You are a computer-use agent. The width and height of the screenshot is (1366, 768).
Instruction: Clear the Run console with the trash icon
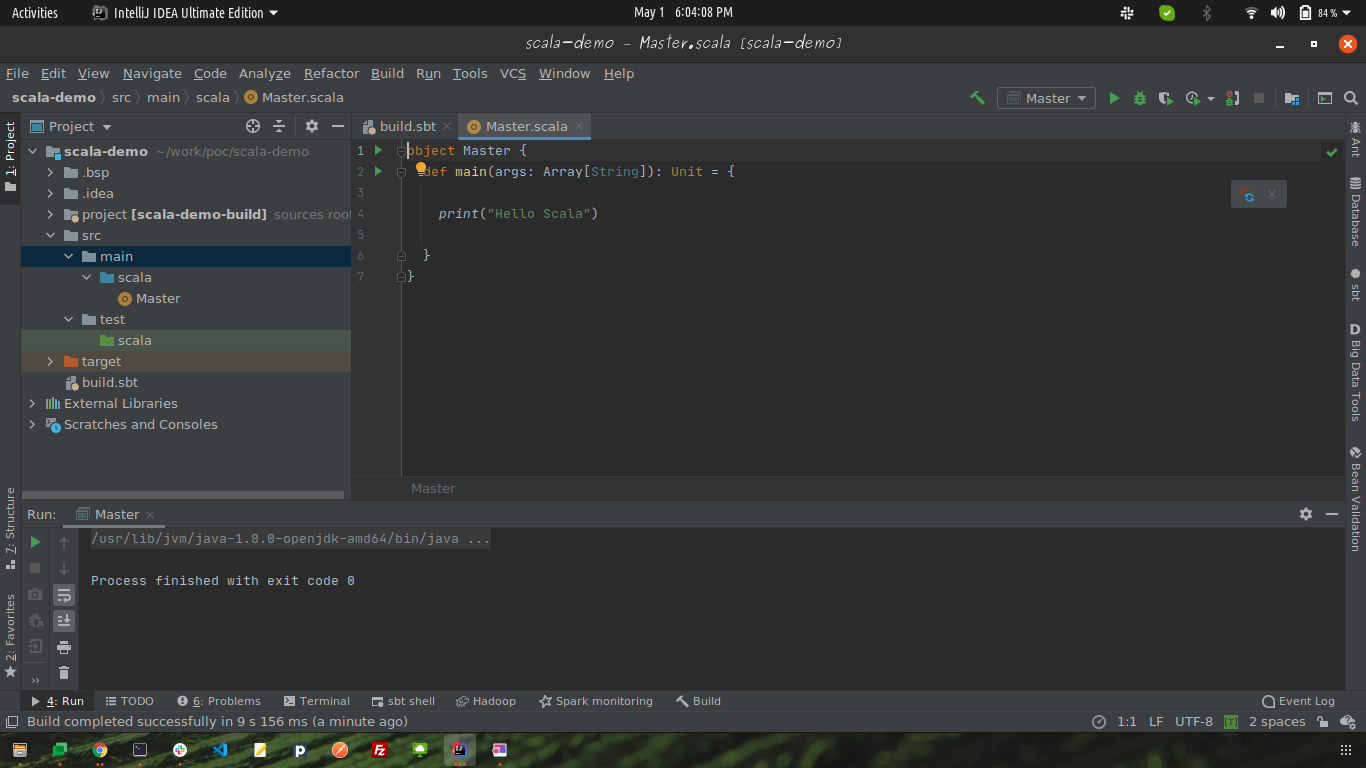tap(64, 672)
